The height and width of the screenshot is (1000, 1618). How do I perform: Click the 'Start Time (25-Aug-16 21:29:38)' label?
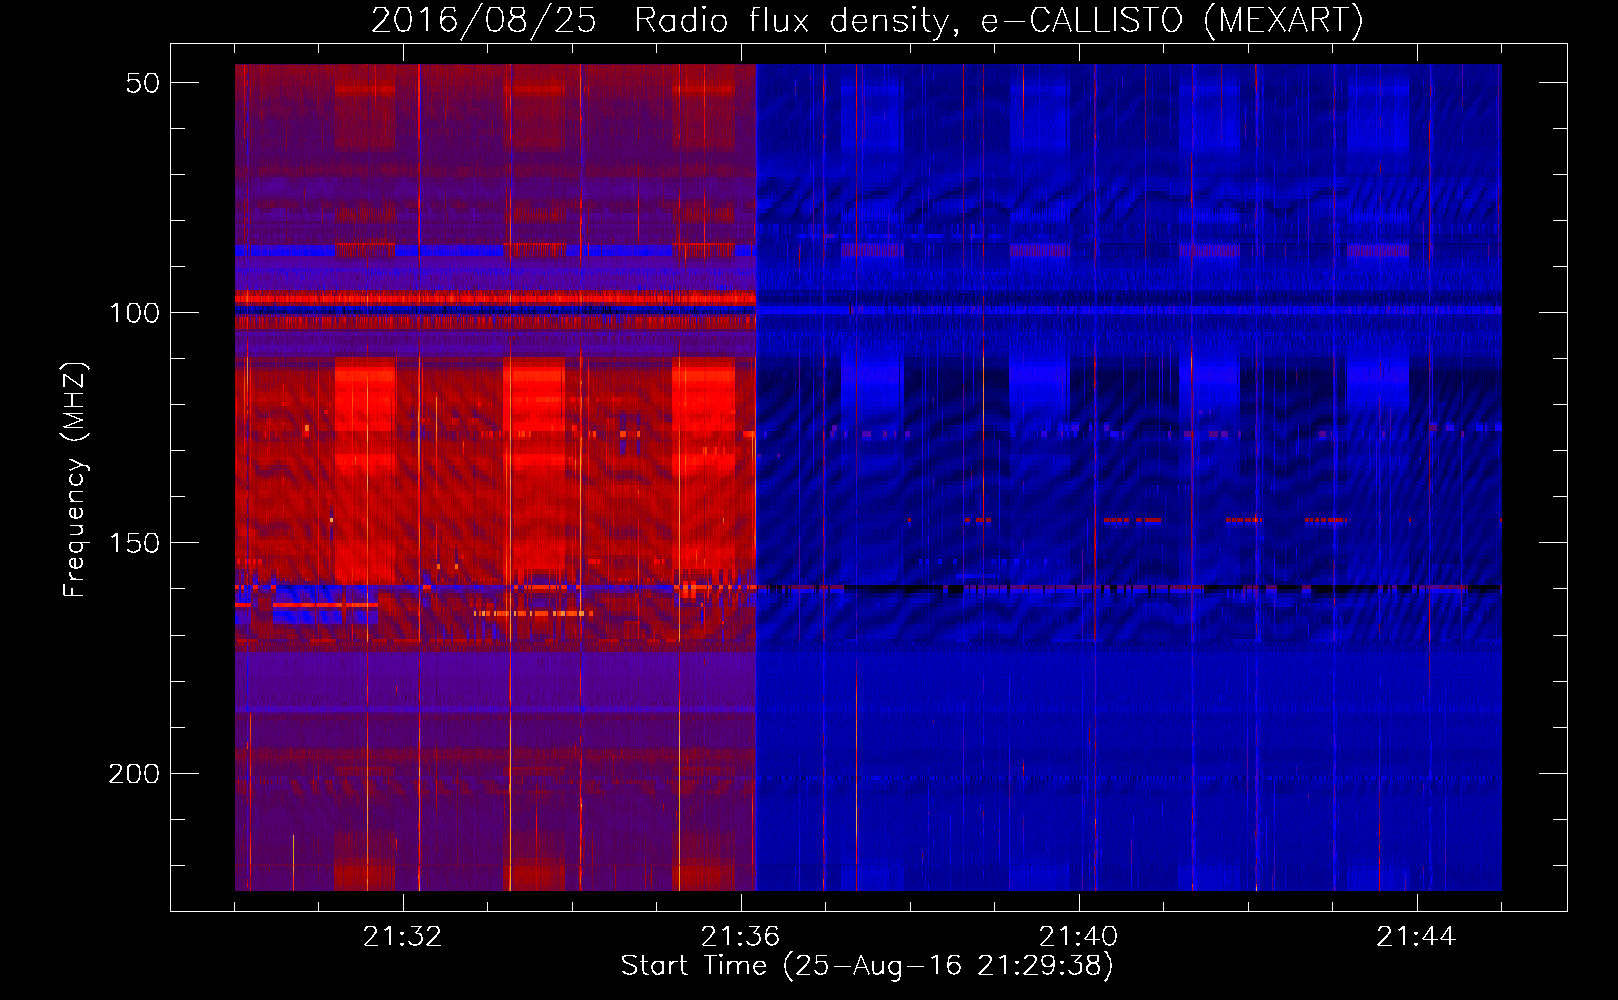coord(867,966)
